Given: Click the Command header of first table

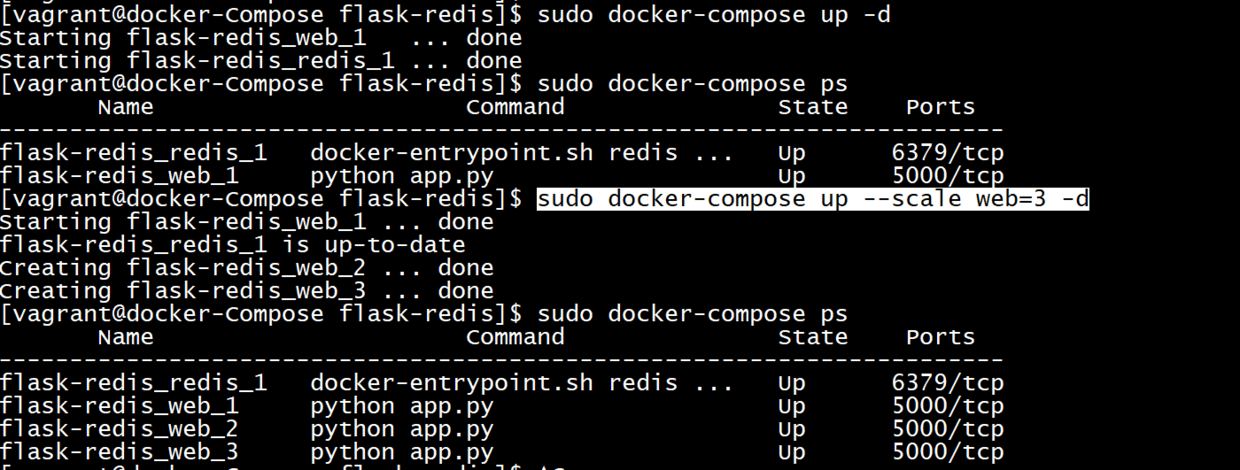Looking at the screenshot, I should coord(515,107).
